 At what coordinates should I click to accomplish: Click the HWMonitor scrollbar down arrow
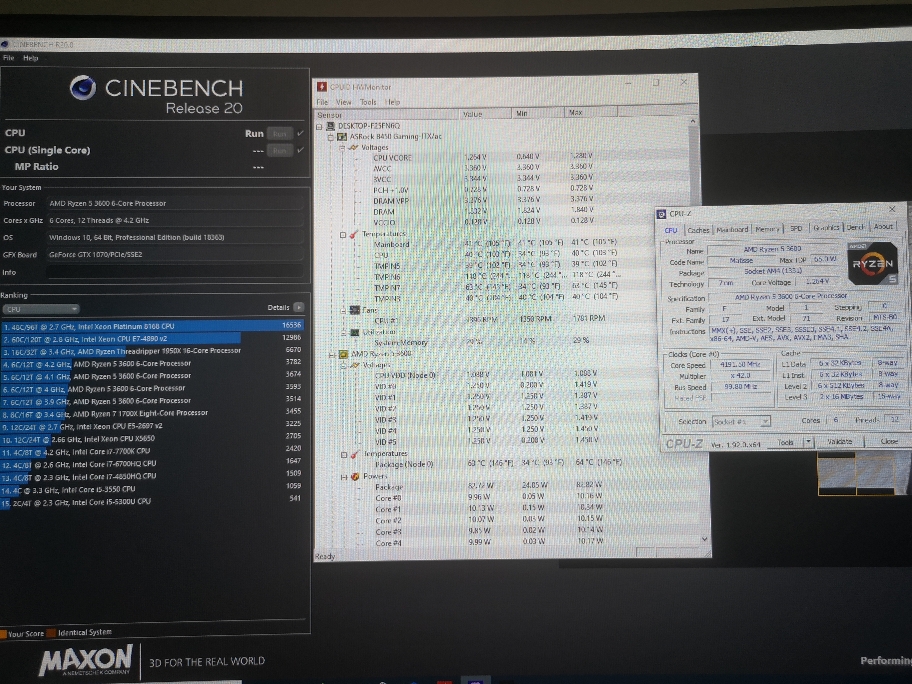coord(704,539)
